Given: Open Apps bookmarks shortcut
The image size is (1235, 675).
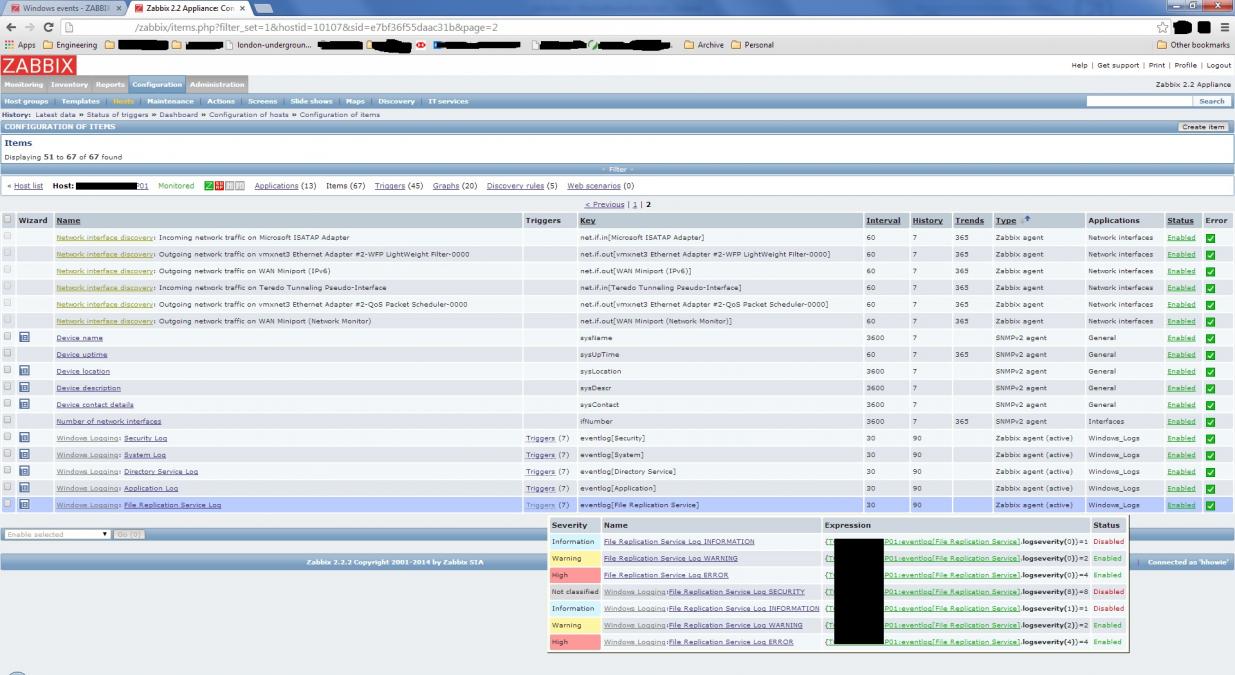Looking at the screenshot, I should [20, 44].
